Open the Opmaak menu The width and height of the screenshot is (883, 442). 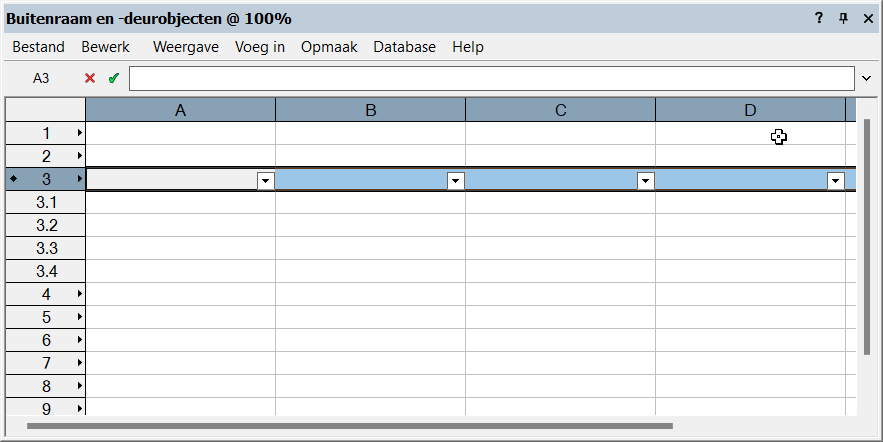tap(329, 47)
